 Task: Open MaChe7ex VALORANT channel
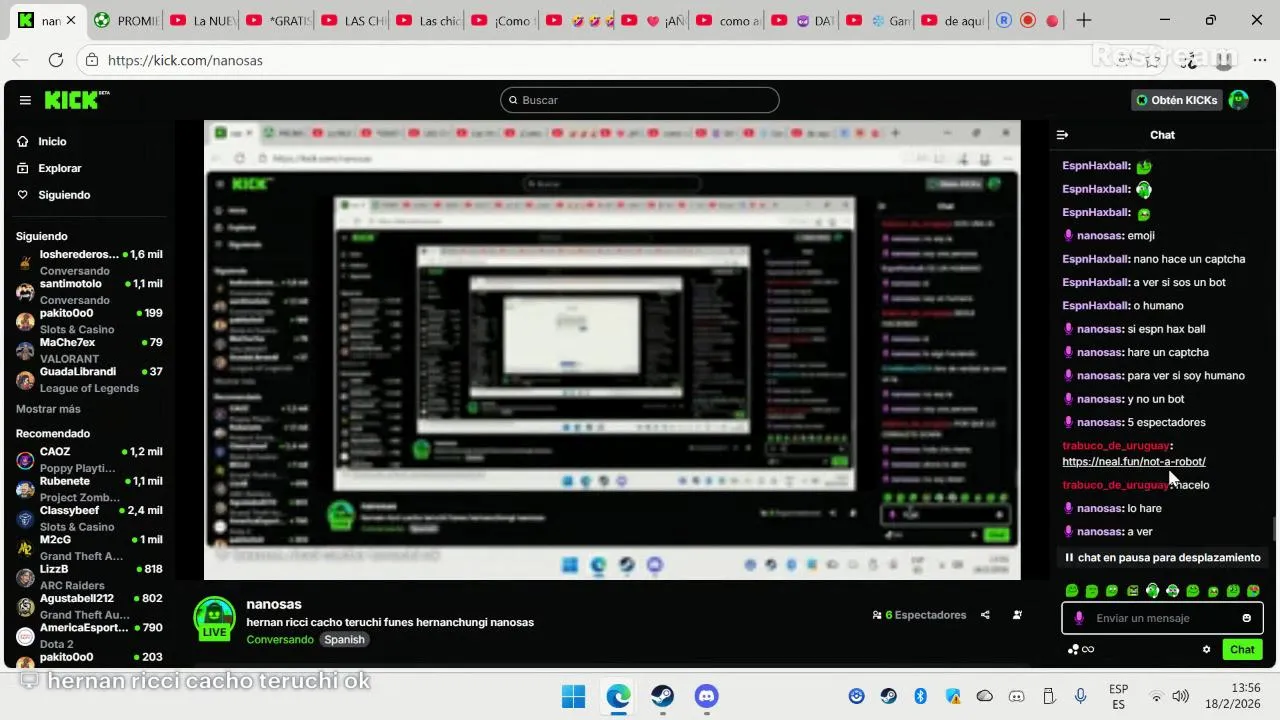pyautogui.click(x=89, y=350)
